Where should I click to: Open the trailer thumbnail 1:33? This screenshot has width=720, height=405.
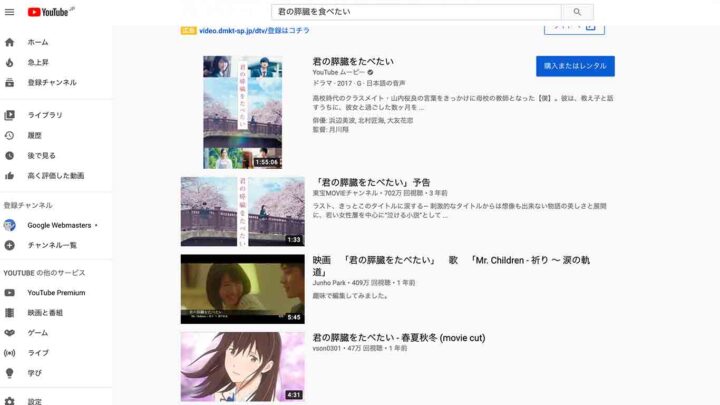click(242, 212)
